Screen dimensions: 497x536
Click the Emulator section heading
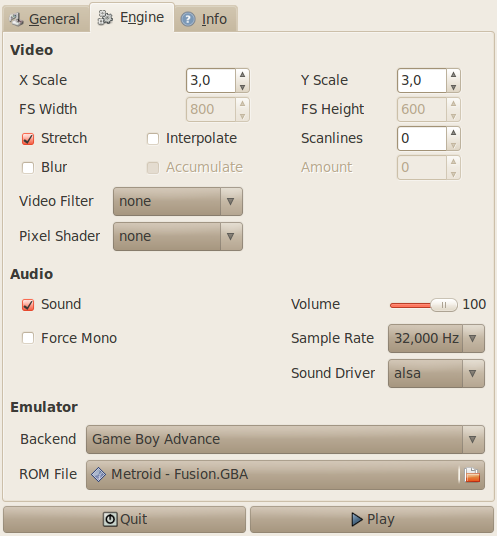(44, 407)
